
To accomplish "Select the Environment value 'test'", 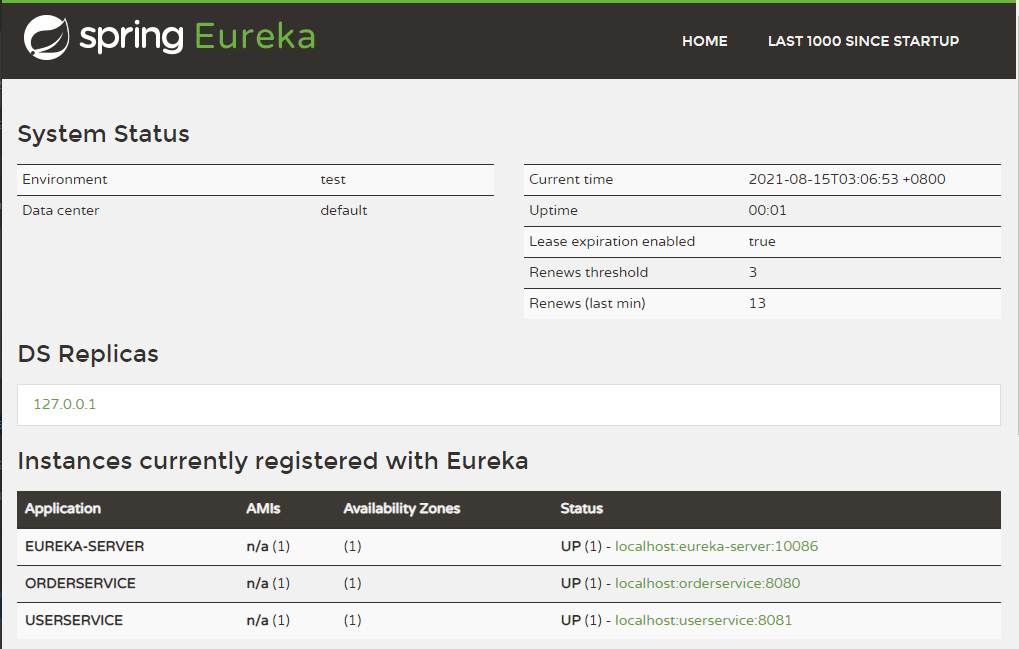I will pyautogui.click(x=333, y=179).
